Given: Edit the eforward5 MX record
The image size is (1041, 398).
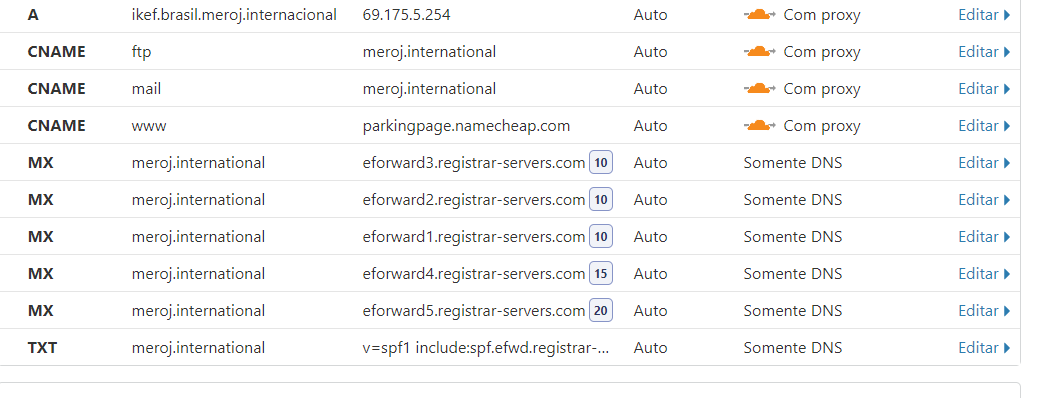Looking at the screenshot, I should pos(984,310).
